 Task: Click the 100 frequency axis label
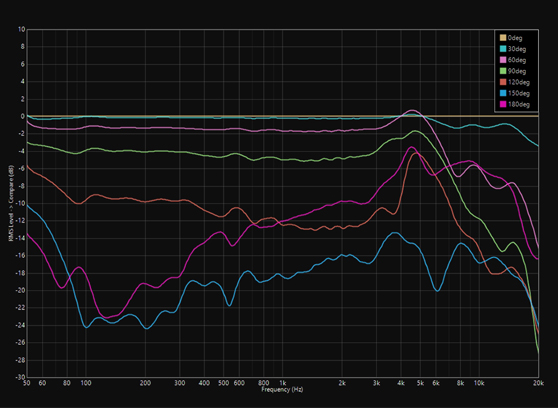click(86, 383)
